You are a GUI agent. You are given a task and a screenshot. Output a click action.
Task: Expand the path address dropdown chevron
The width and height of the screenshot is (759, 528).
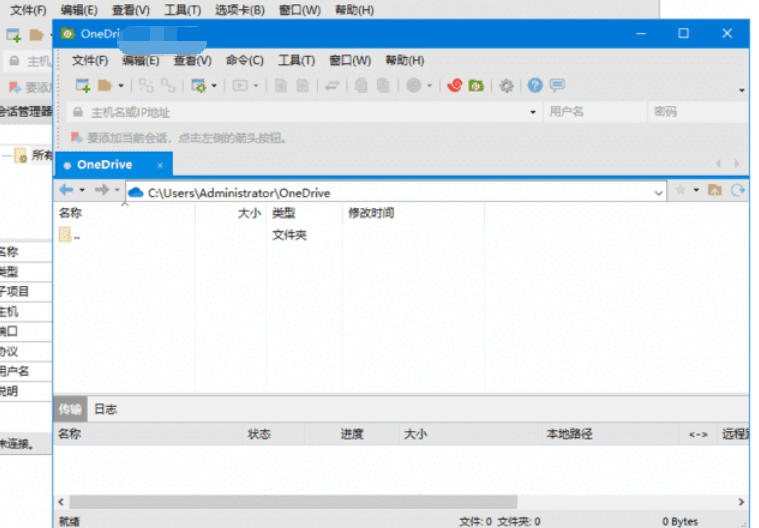(x=658, y=193)
